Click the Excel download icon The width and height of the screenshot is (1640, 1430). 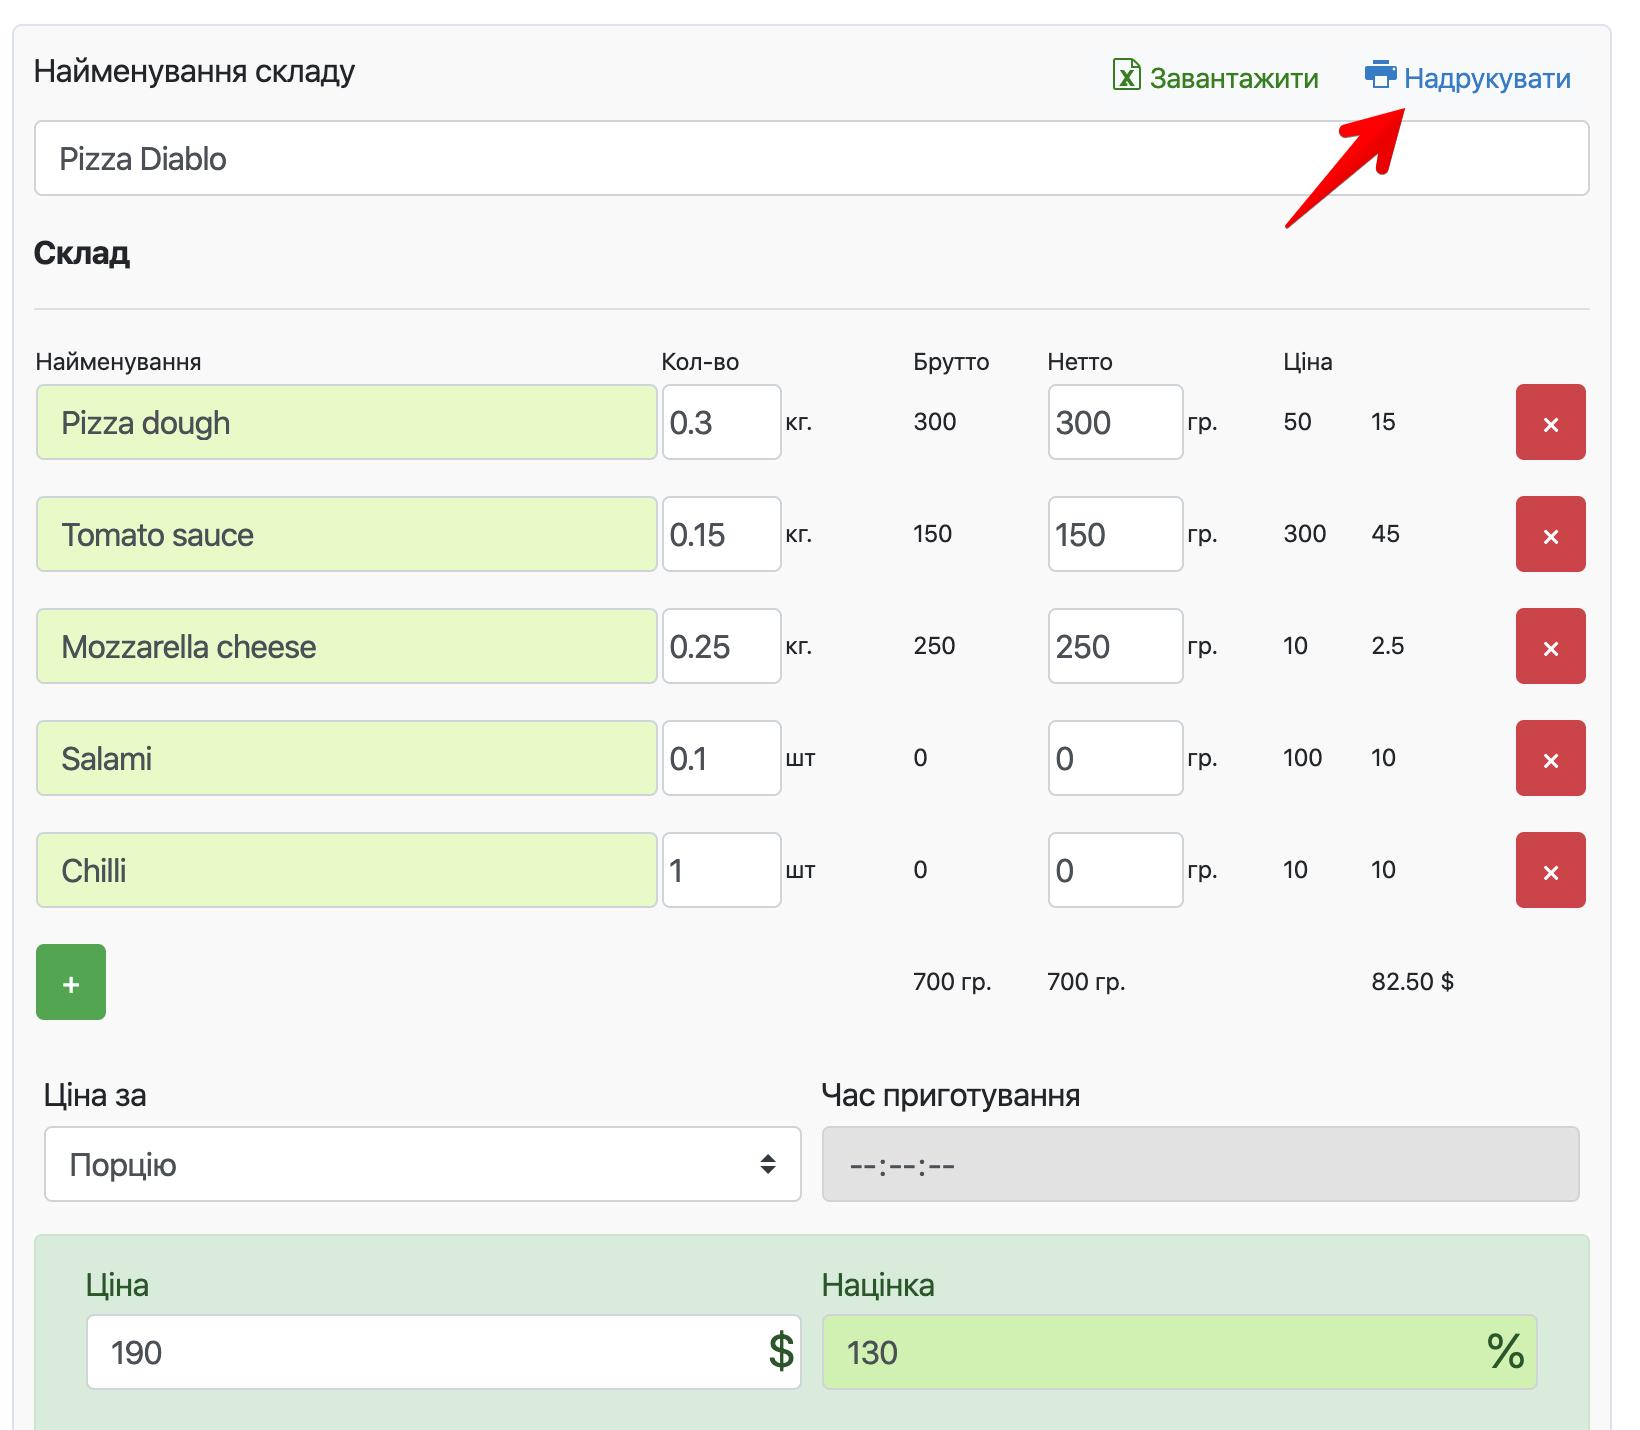tap(1126, 75)
